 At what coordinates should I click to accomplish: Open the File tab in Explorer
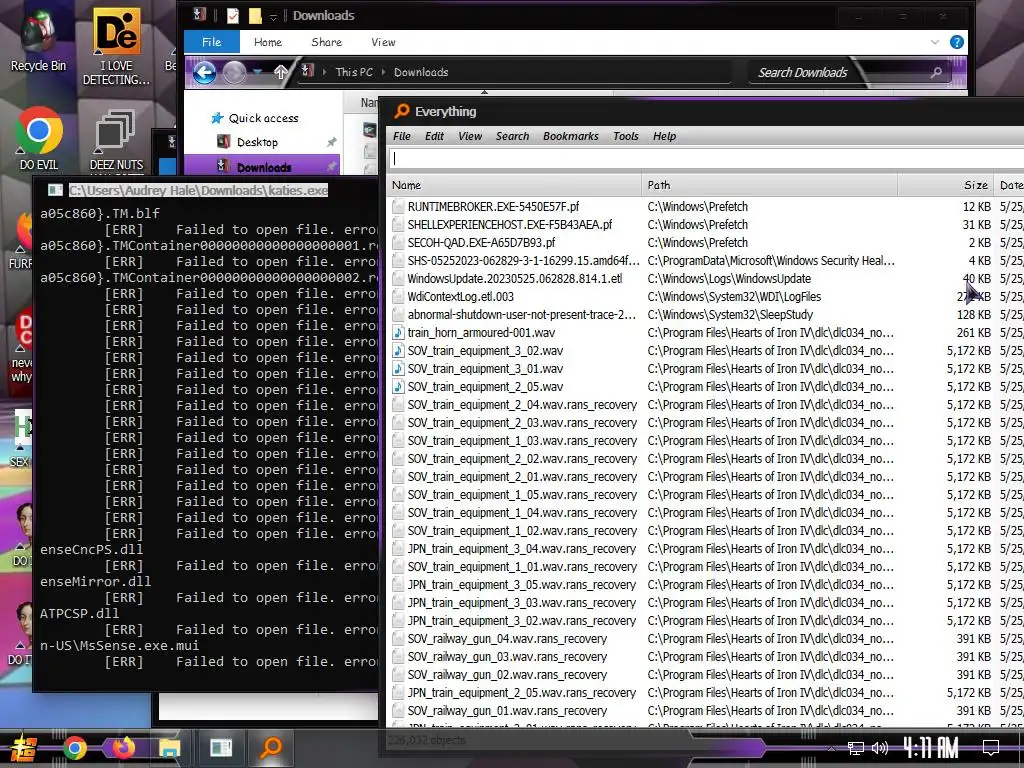coord(212,42)
